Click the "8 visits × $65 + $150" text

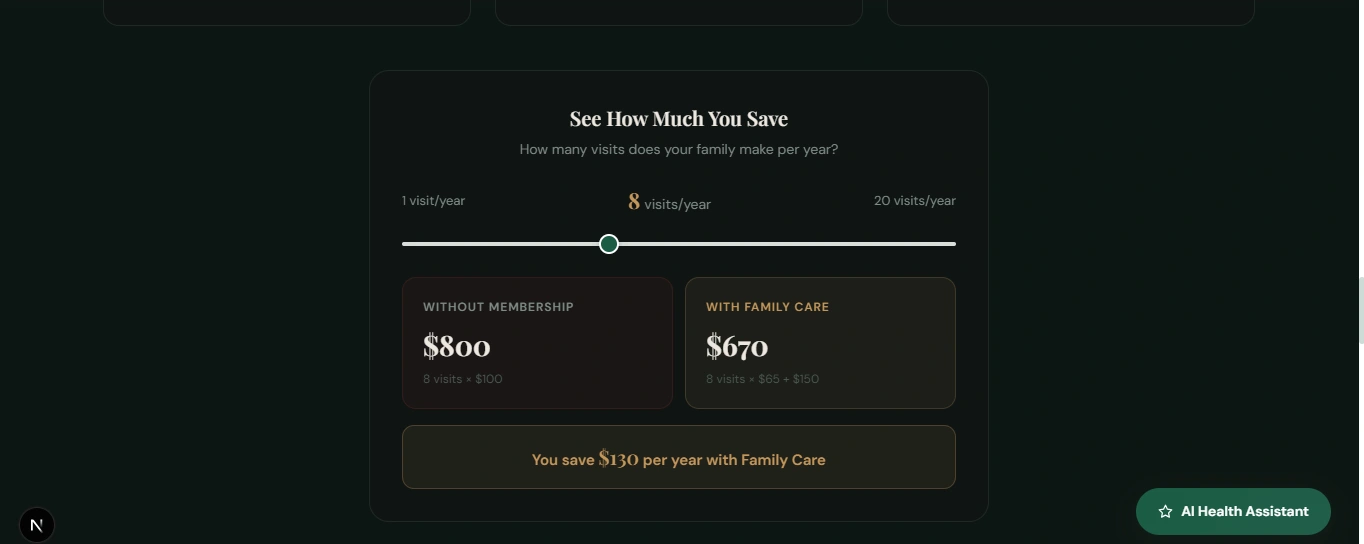tap(762, 379)
